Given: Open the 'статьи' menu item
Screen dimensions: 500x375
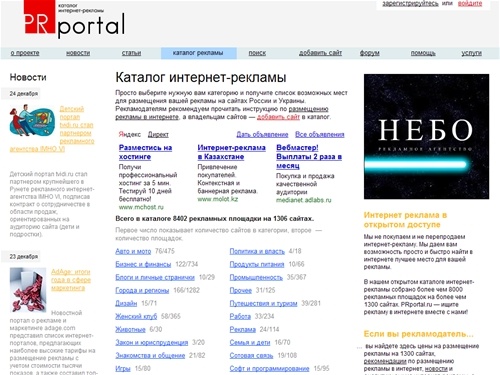Looking at the screenshot, I should tap(131, 53).
